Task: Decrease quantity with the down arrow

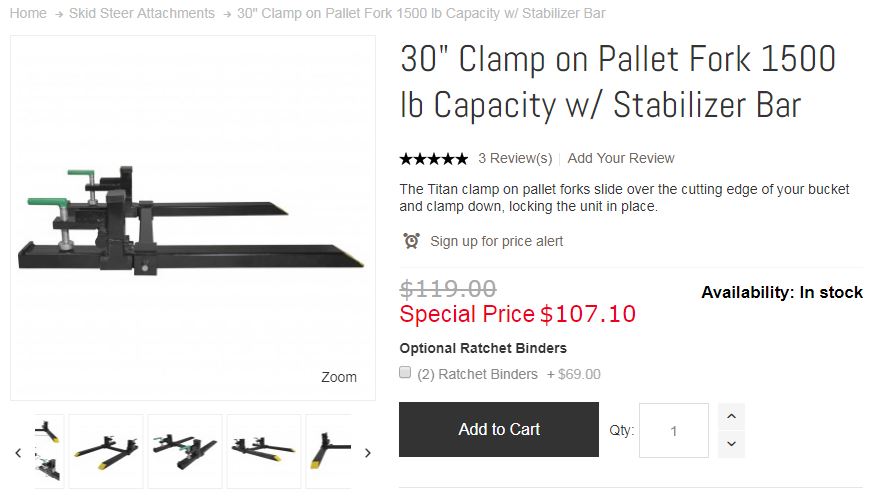Action: coord(731,444)
